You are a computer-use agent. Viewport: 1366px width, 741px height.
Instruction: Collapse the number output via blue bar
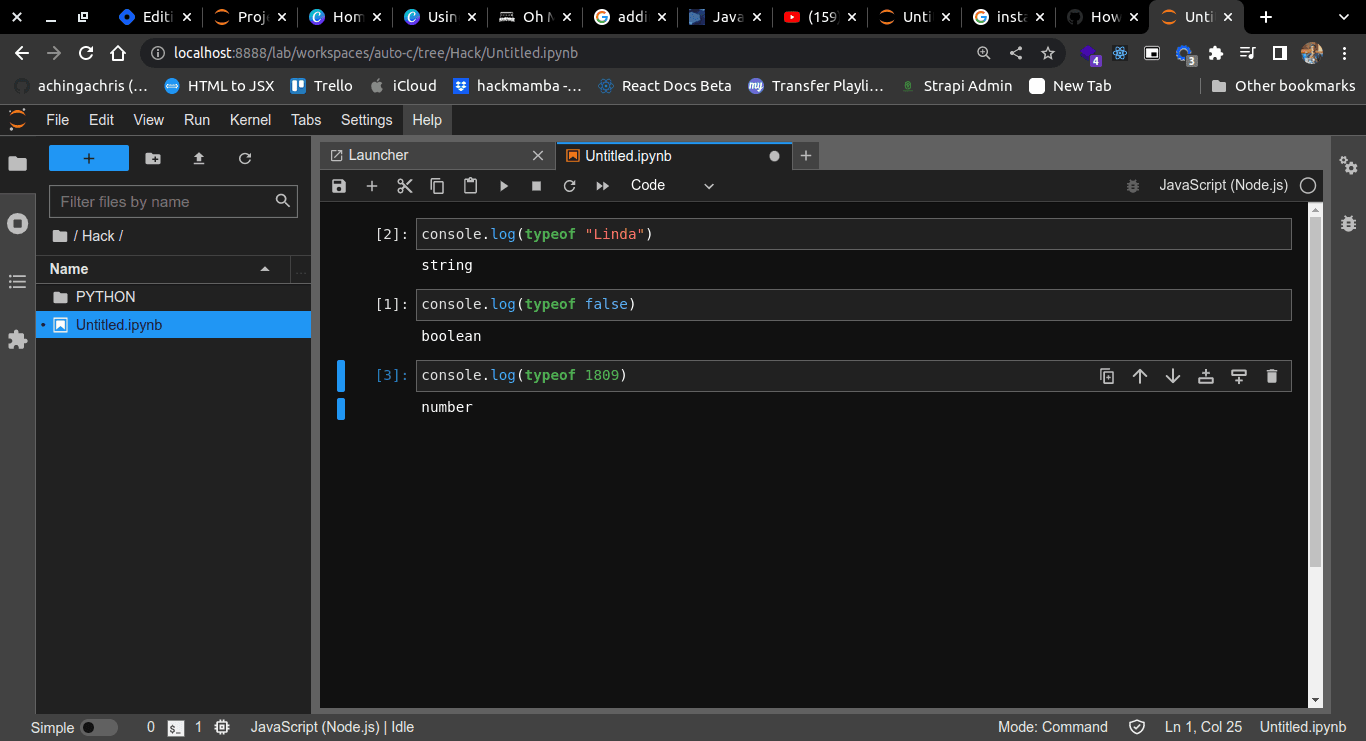(x=341, y=408)
